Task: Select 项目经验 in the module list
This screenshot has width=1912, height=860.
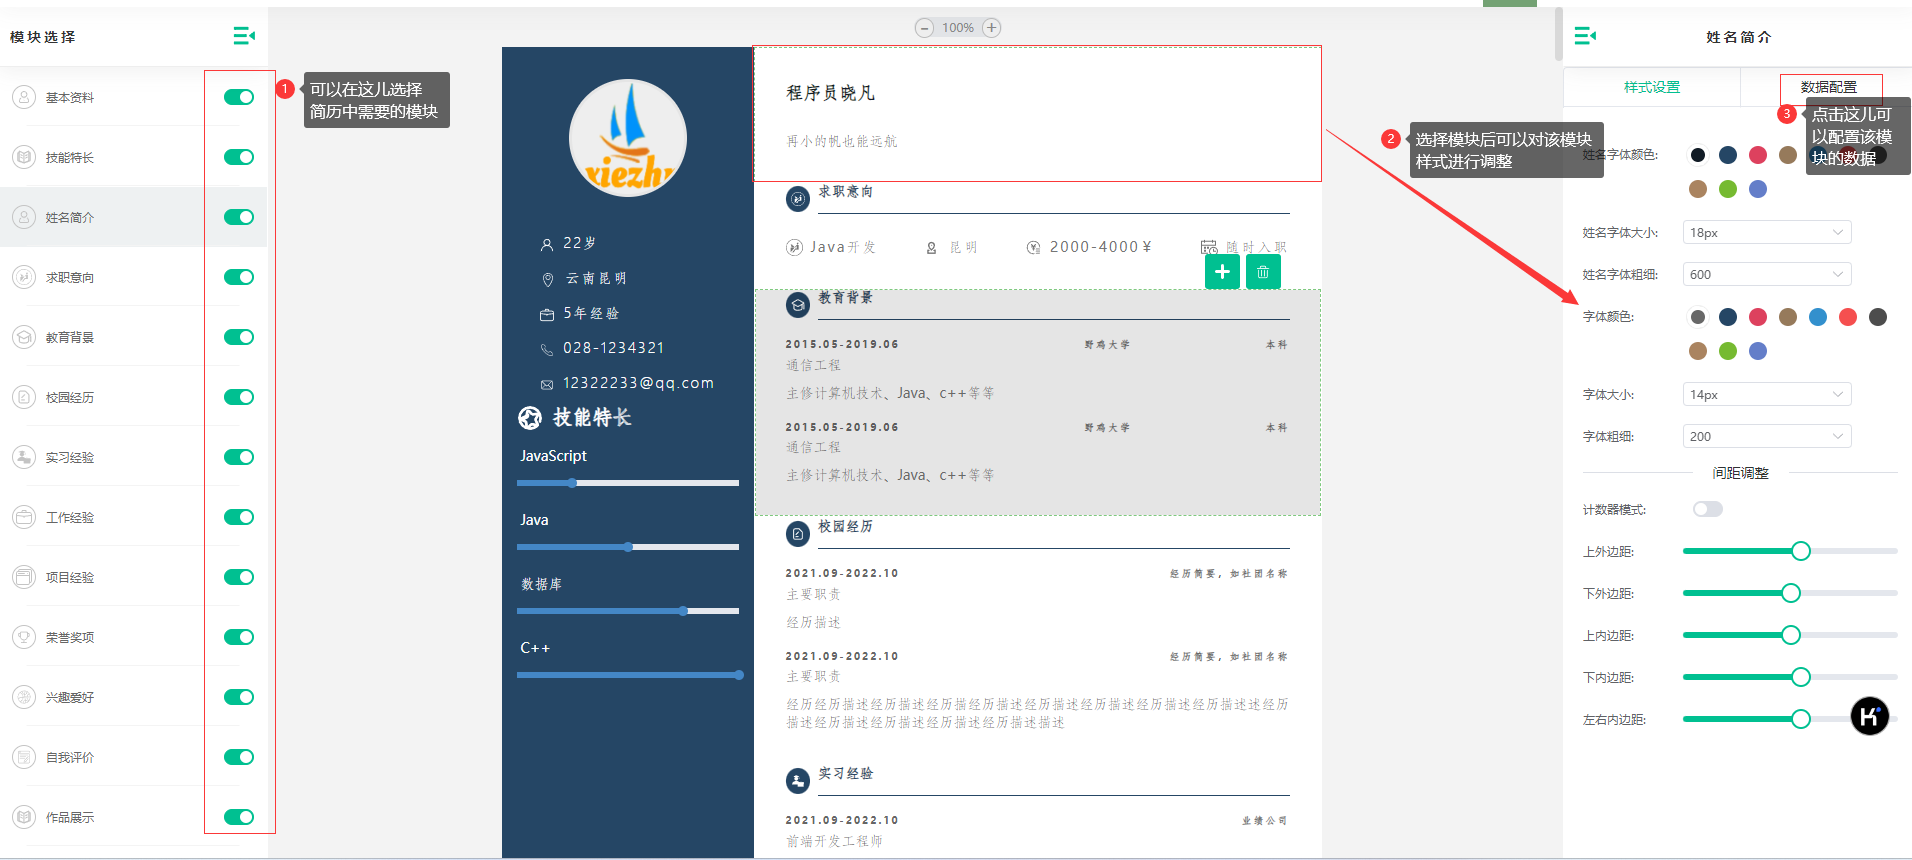Action: tap(134, 577)
